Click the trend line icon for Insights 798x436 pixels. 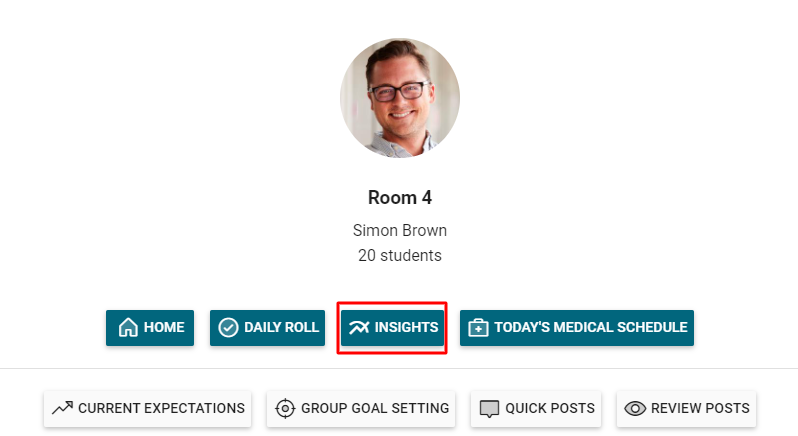coord(359,328)
